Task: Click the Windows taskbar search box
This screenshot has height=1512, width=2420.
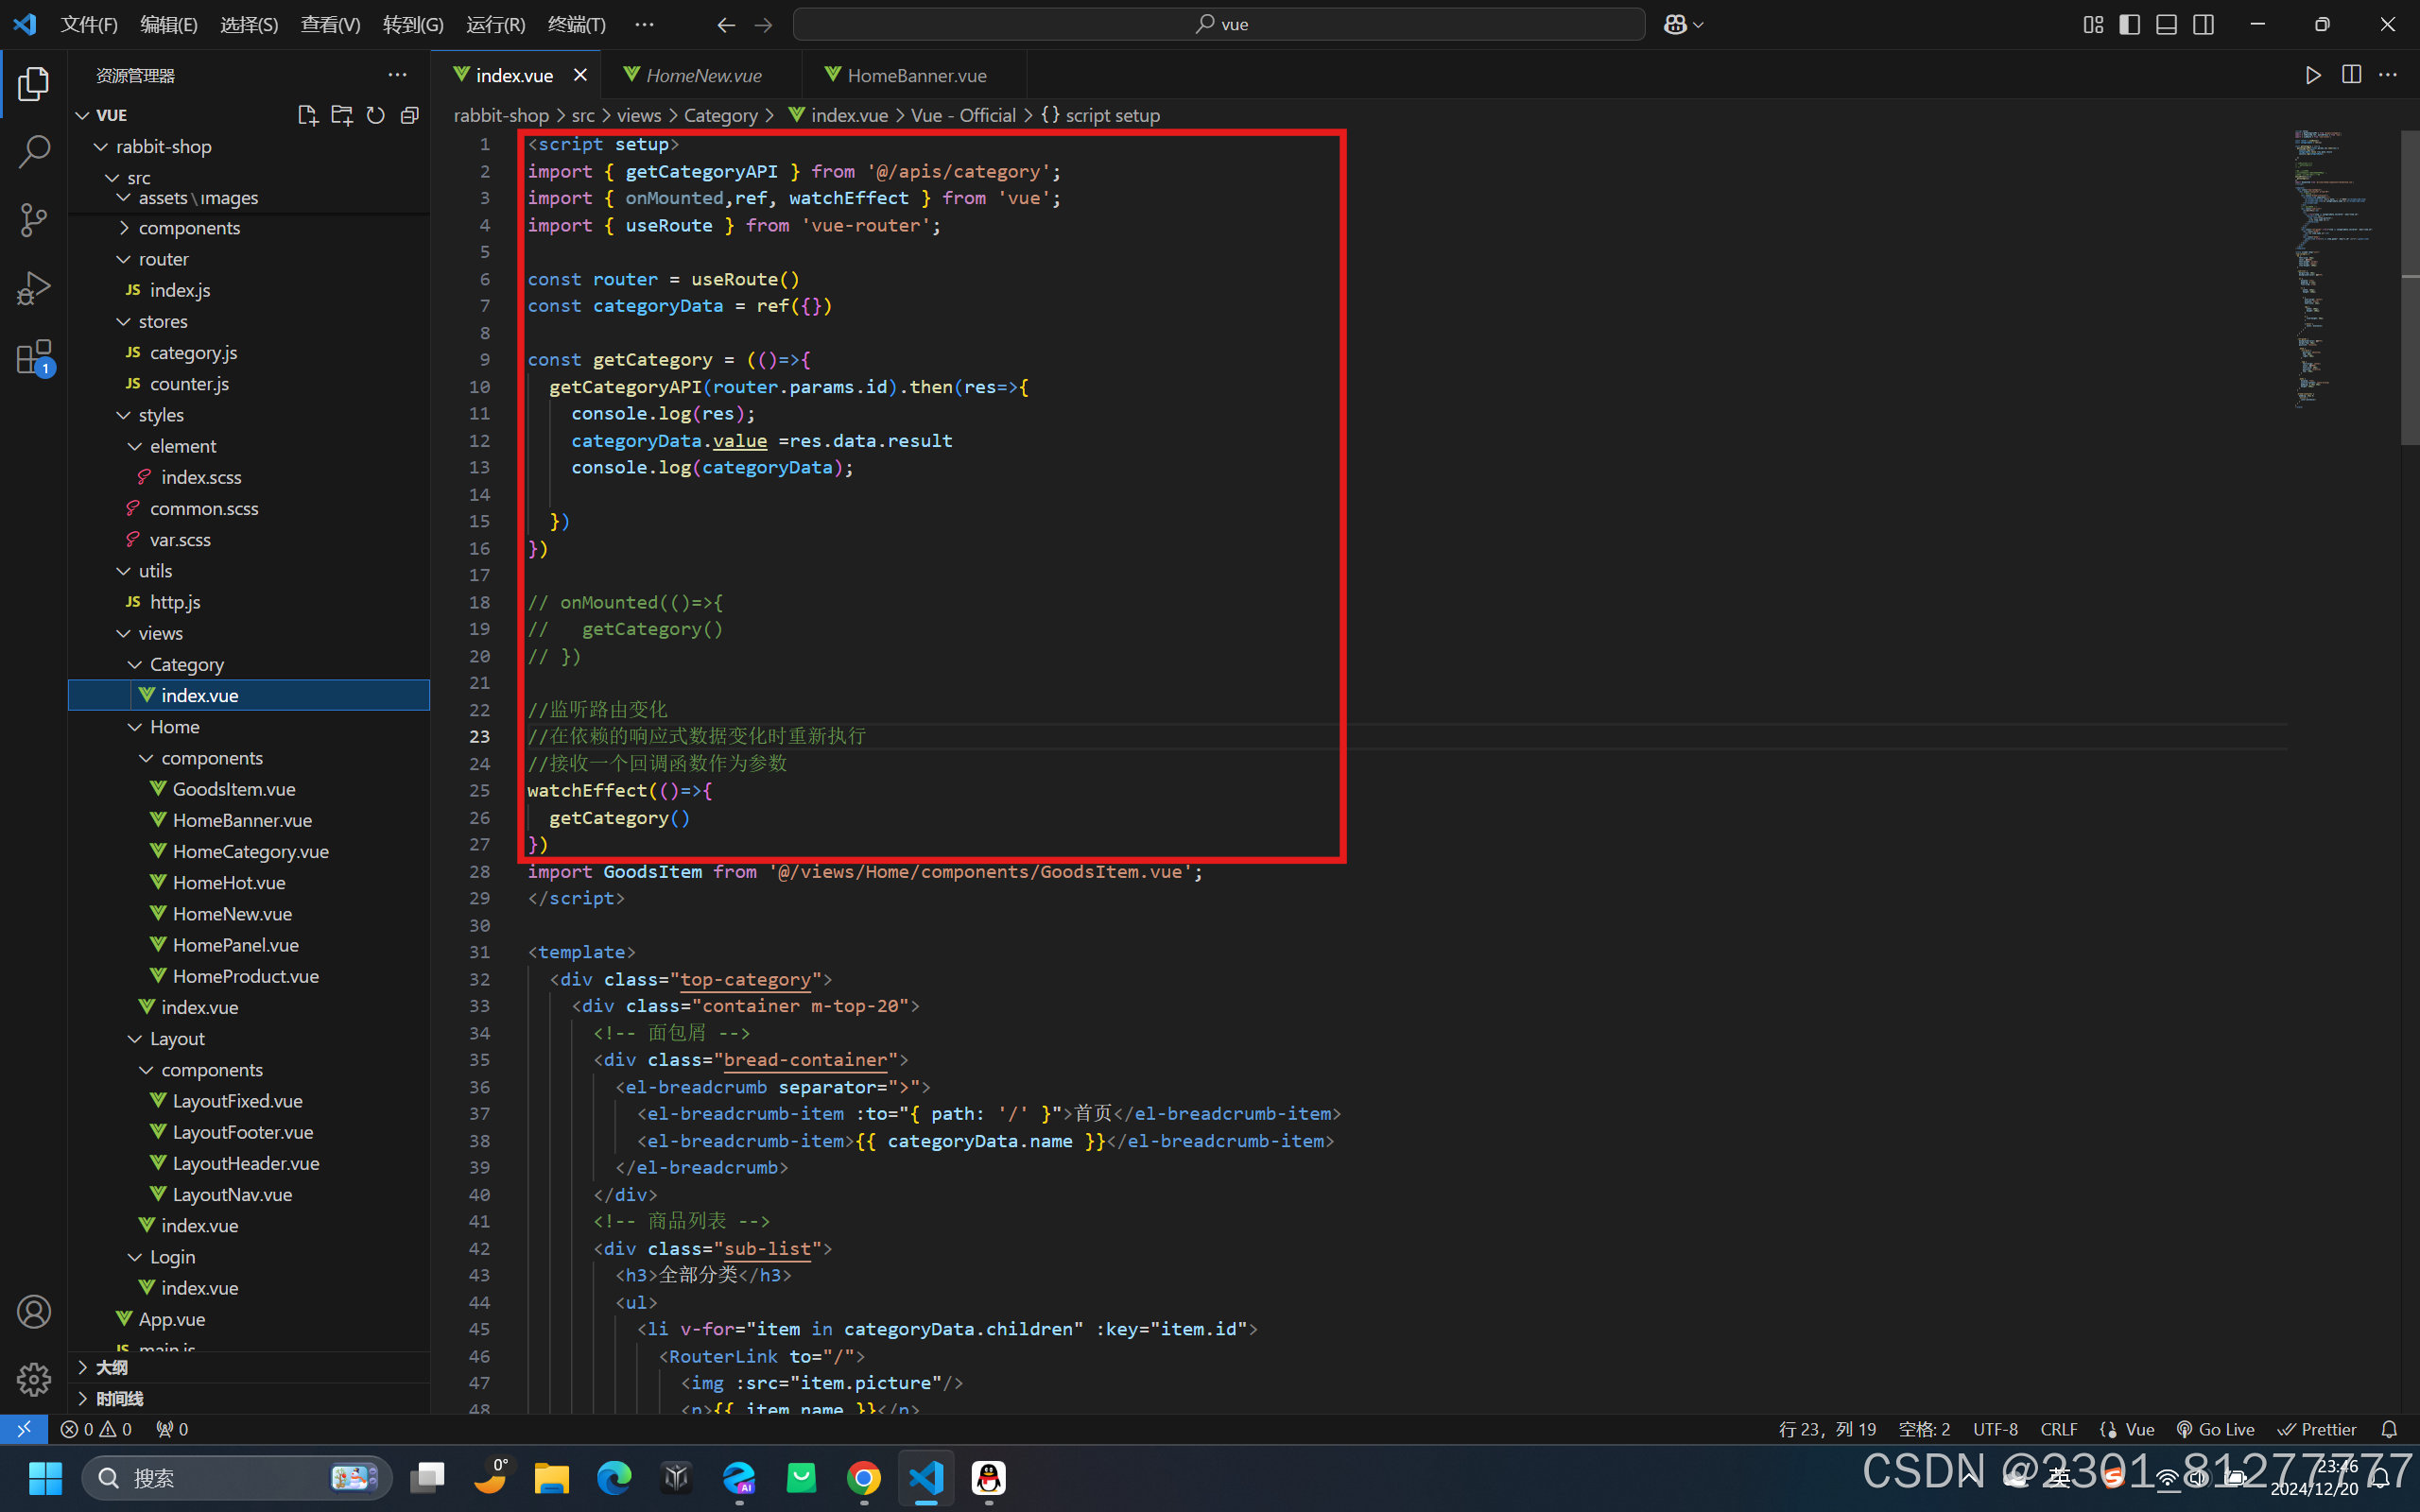Action: coord(237,1477)
